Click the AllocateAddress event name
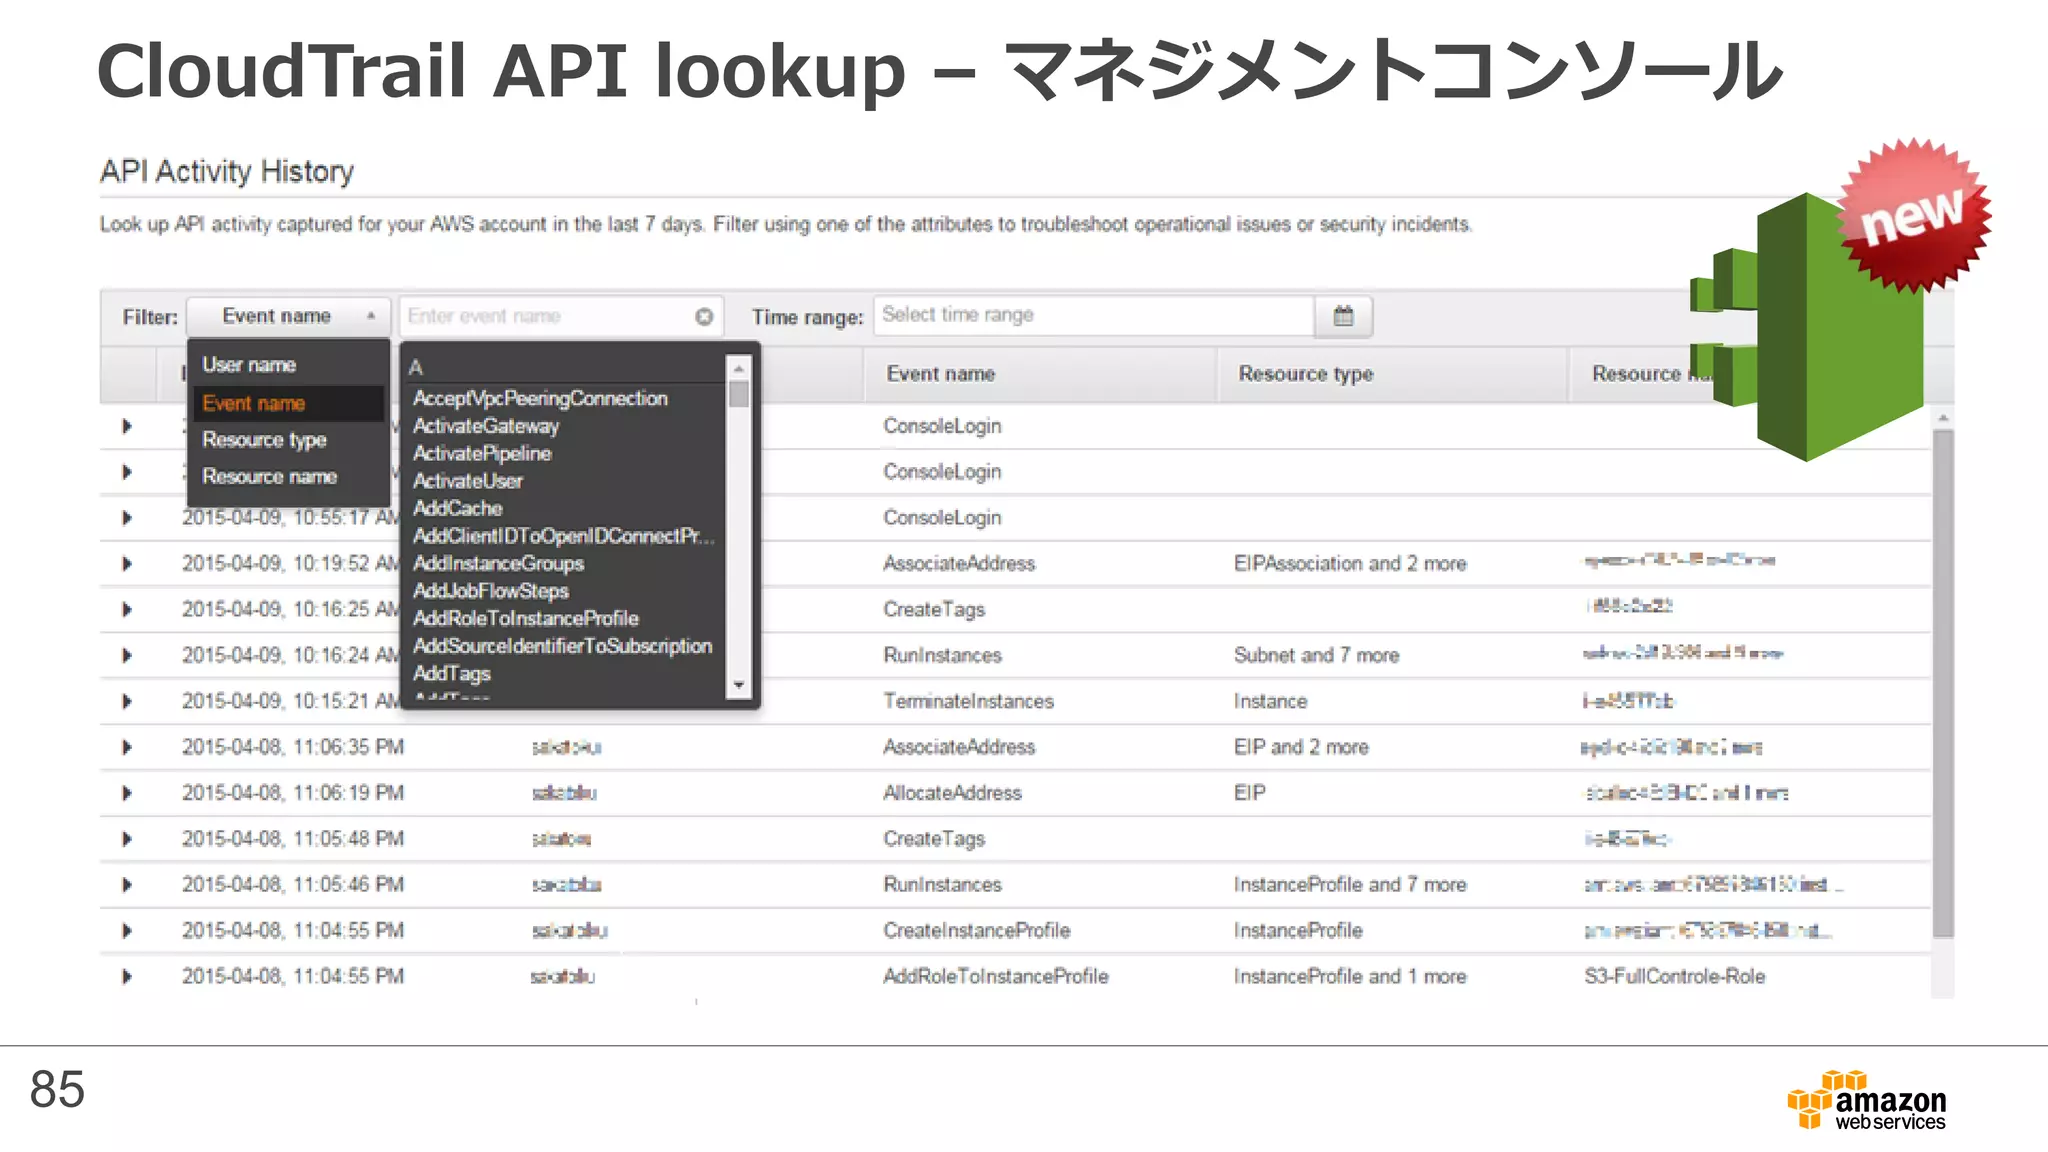2048x1152 pixels. pyautogui.click(x=952, y=793)
